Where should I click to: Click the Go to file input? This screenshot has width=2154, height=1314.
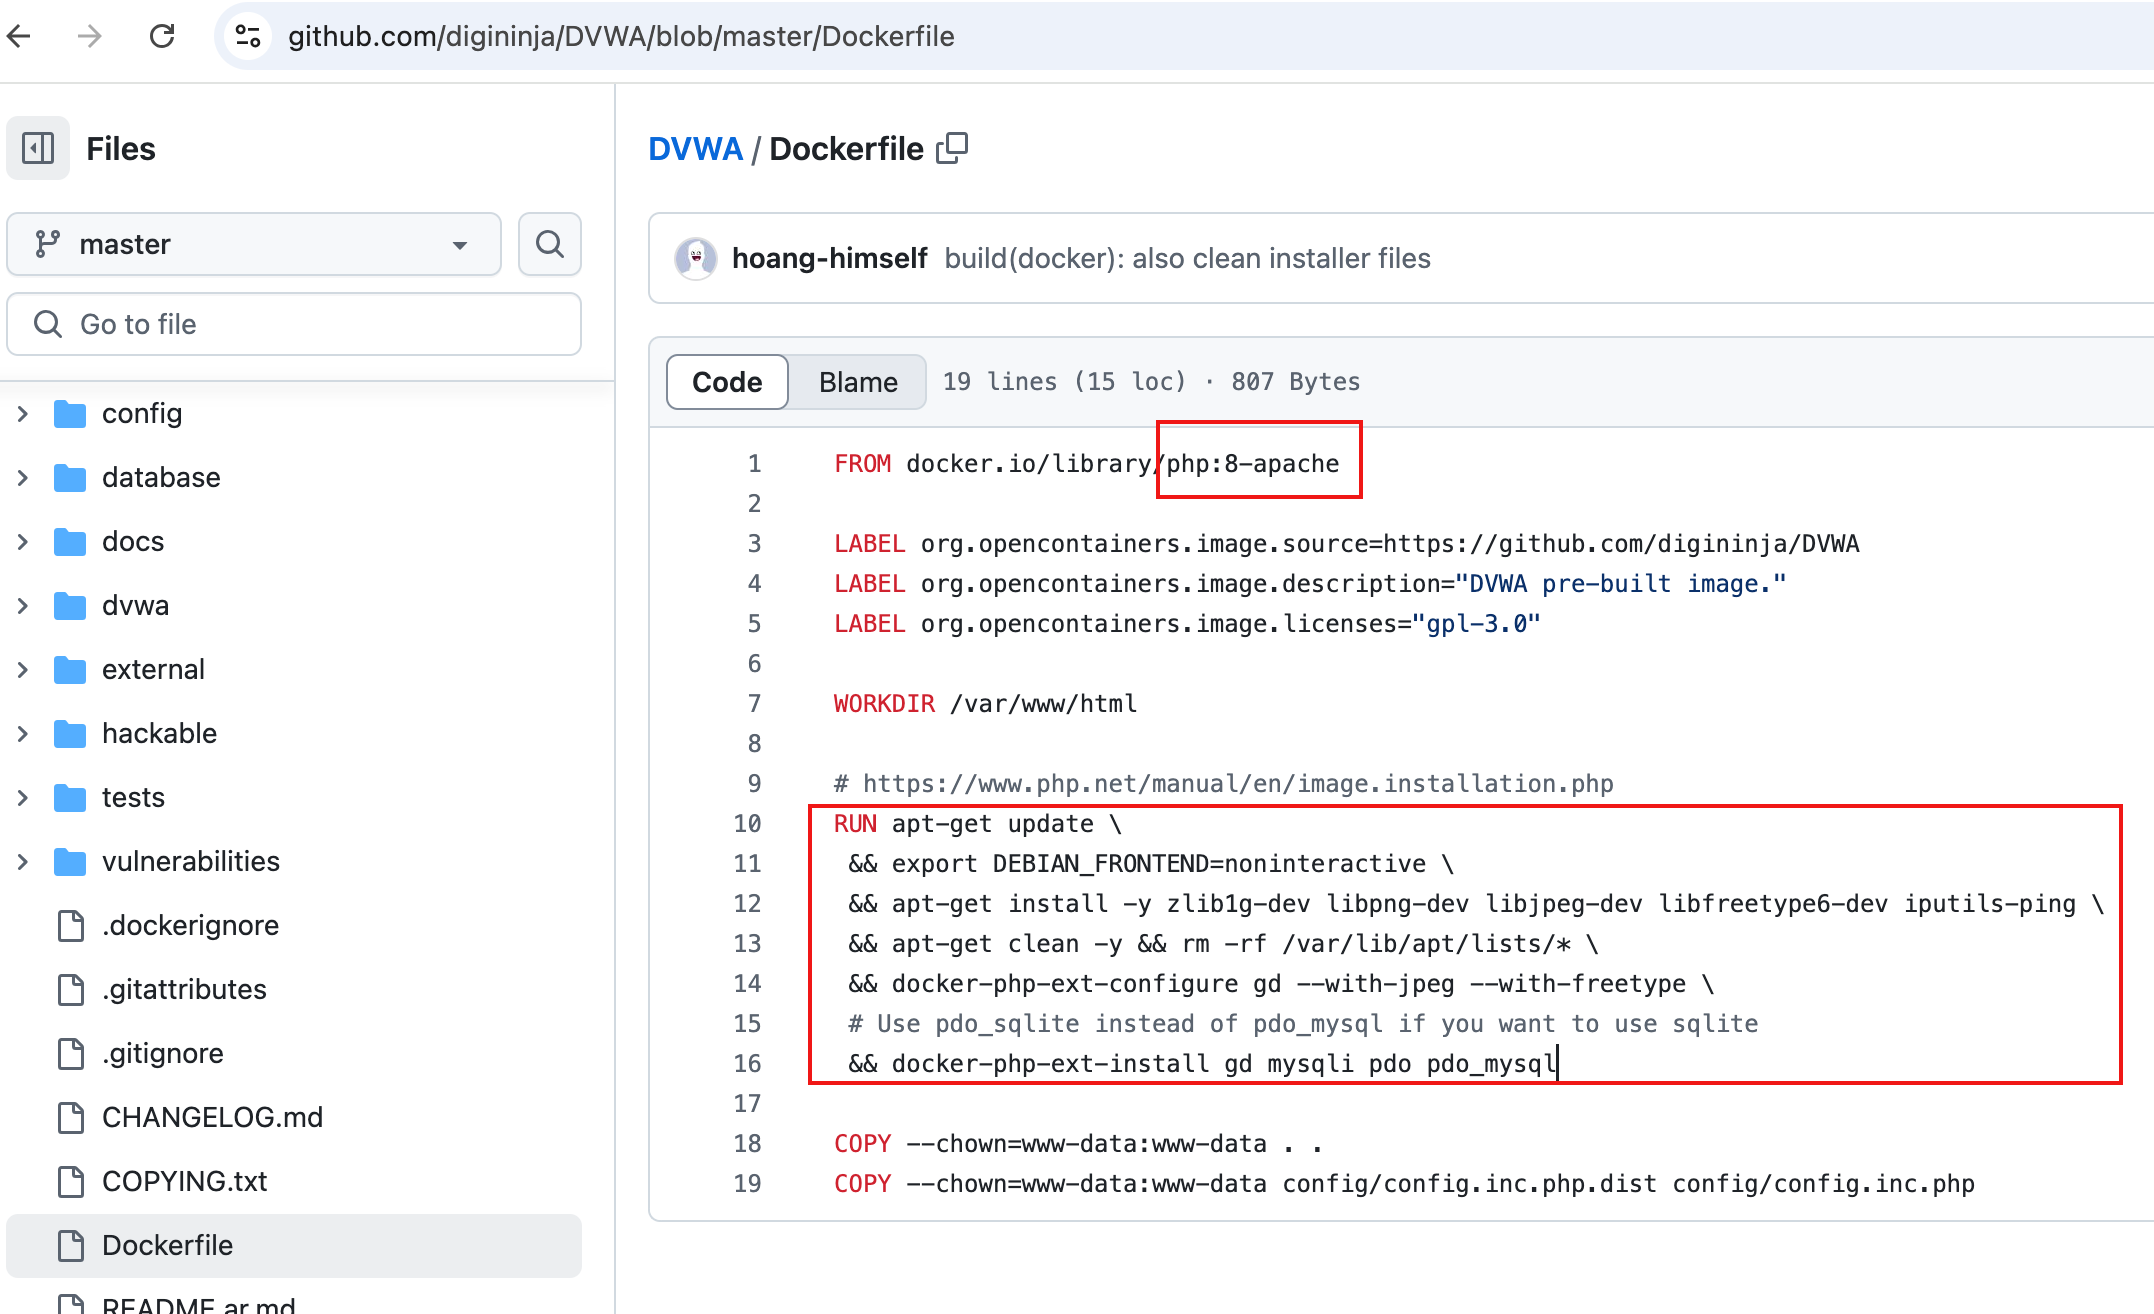coord(294,324)
